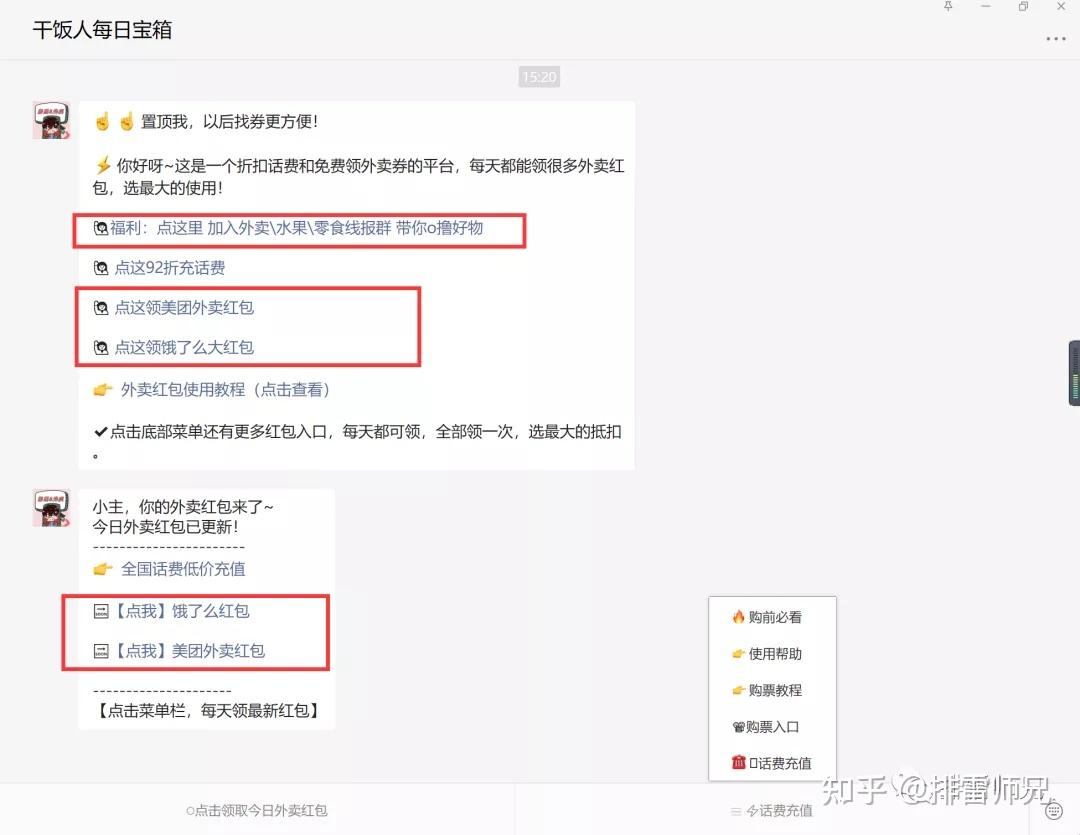Image resolution: width=1080 pixels, height=835 pixels.
Task: Click the sender avatar of the second message
Action: pyautogui.click(x=52, y=508)
